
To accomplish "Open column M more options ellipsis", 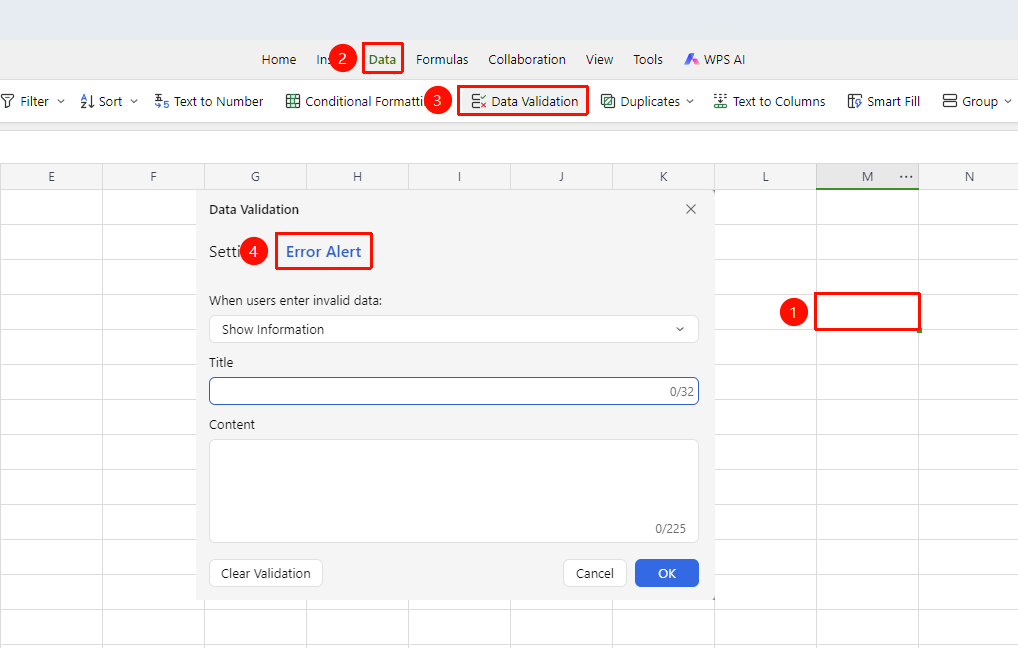I will 906,177.
